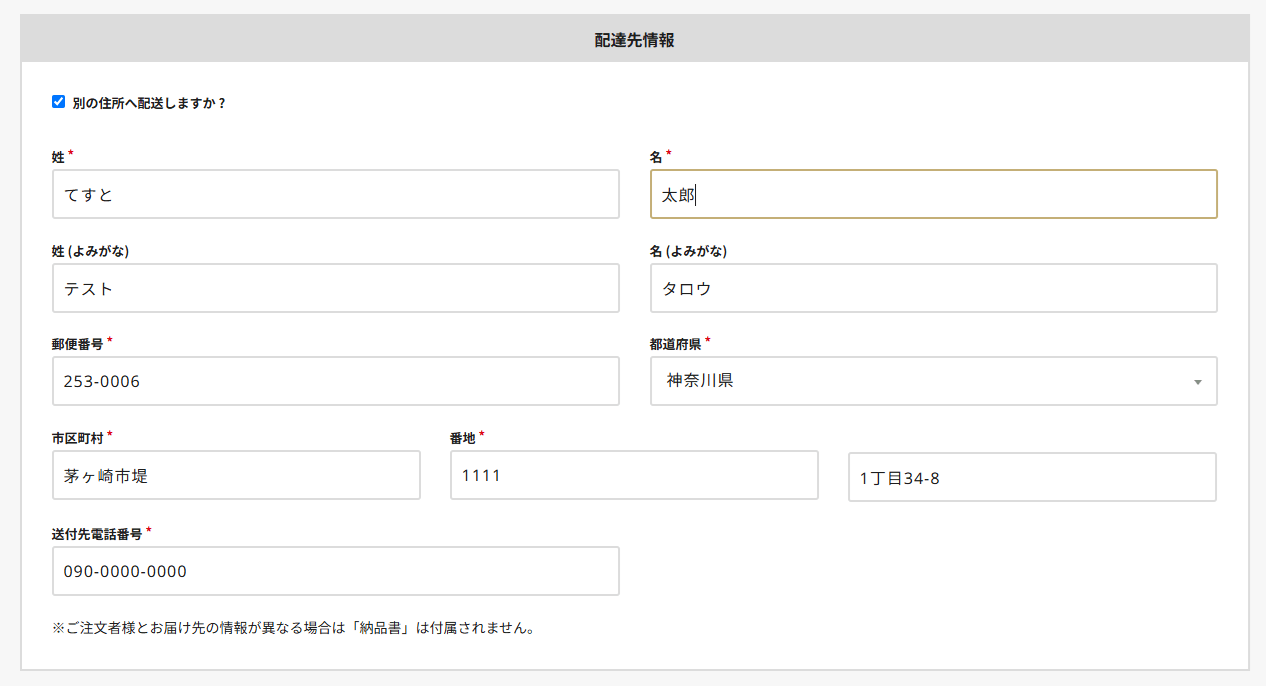Click the 都道府県 label text
This screenshot has width=1266, height=686.
click(x=675, y=344)
